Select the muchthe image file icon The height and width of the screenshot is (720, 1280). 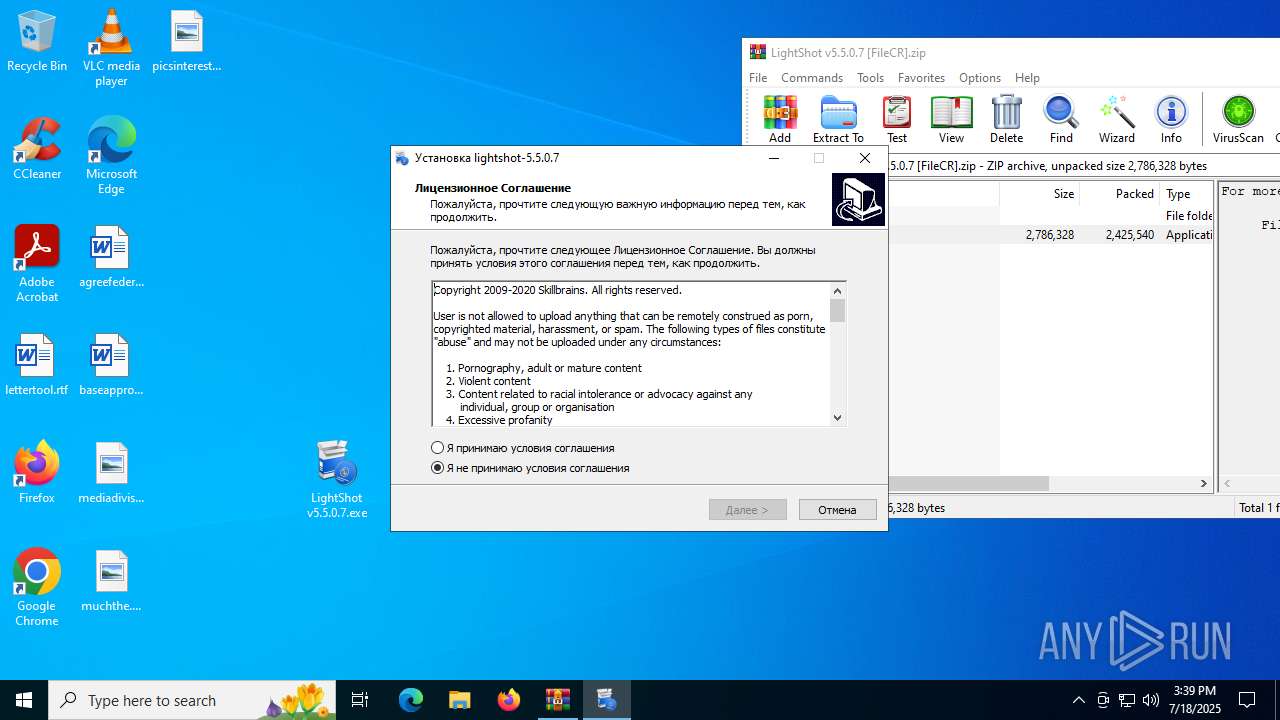pos(111,582)
